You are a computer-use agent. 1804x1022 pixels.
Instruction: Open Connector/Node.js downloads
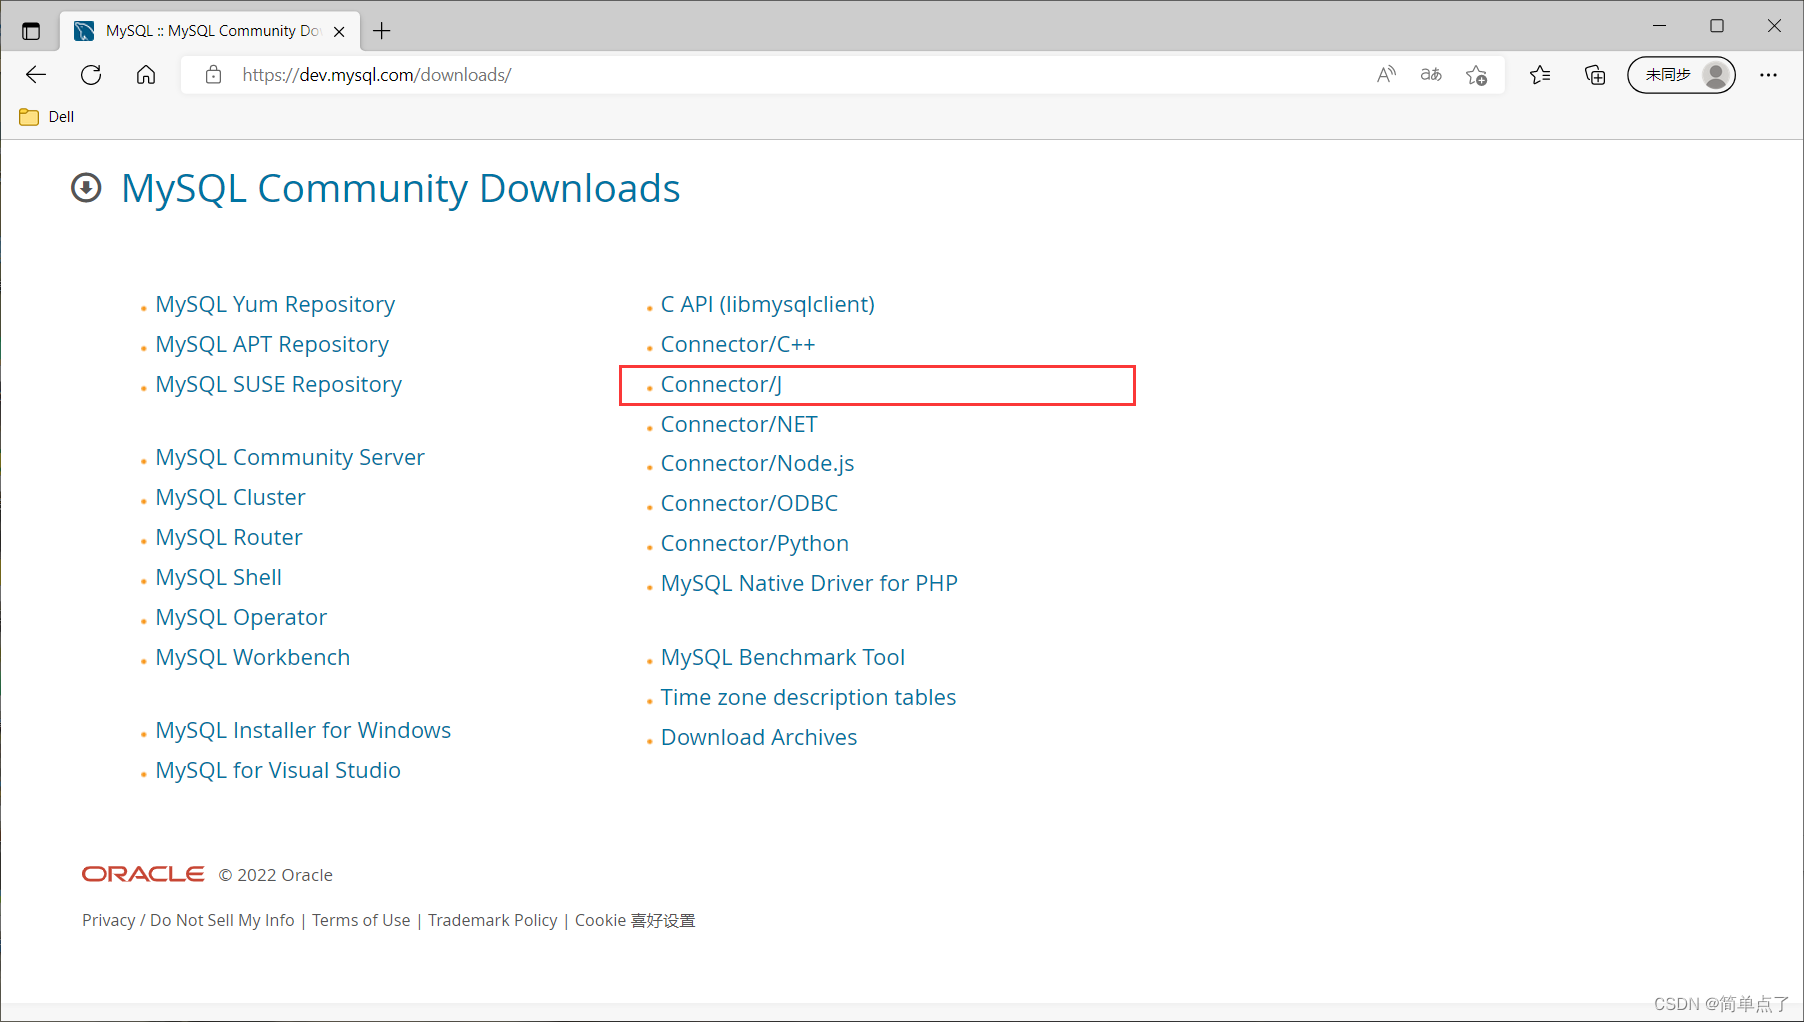[x=757, y=463]
